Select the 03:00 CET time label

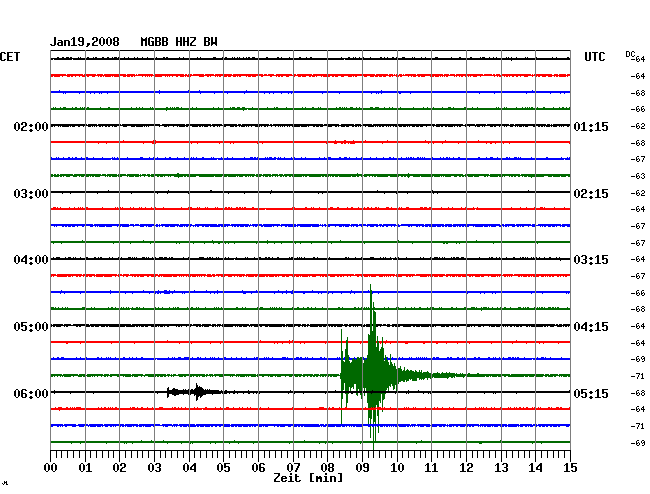tap(31, 194)
